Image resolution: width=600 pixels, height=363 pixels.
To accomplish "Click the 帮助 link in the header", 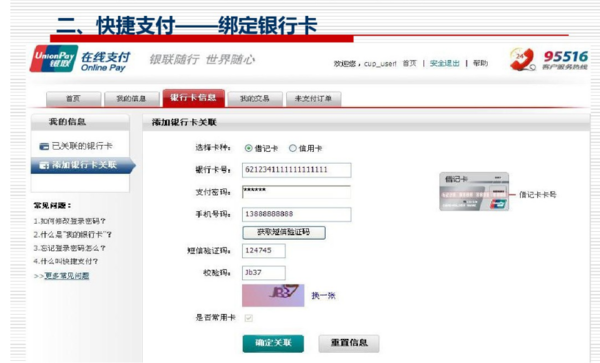I will [481, 63].
